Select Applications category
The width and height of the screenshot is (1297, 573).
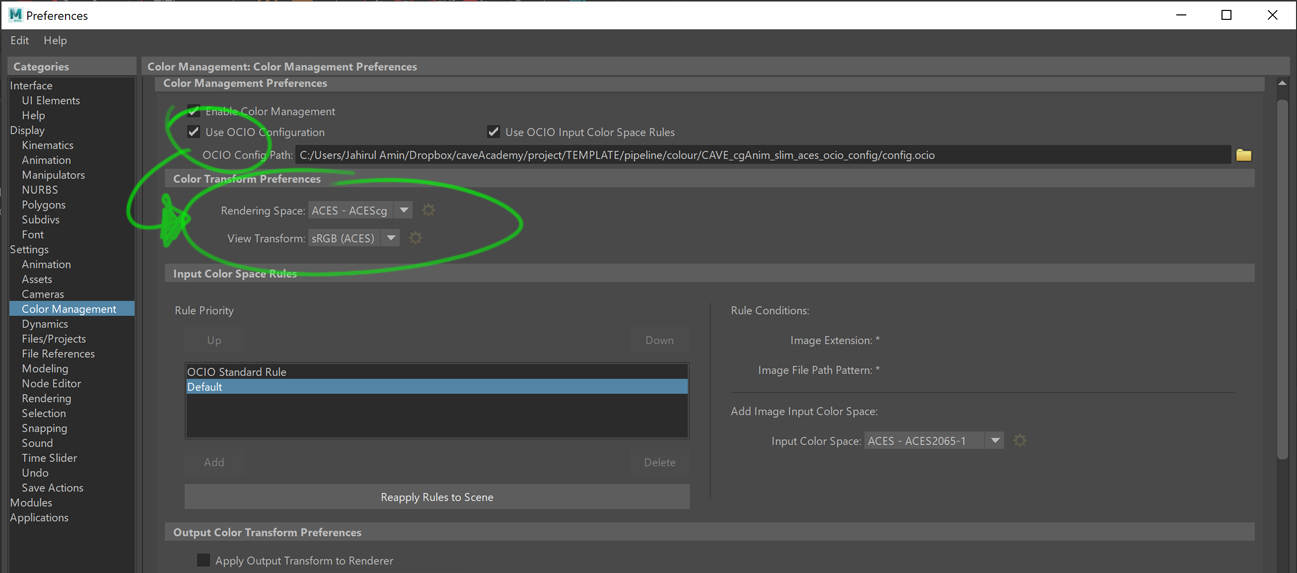pos(39,518)
